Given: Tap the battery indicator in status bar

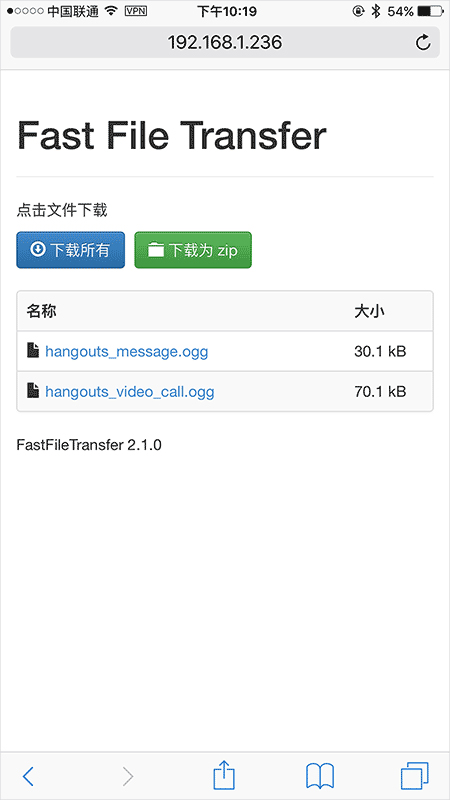Looking at the screenshot, I should click(430, 11).
